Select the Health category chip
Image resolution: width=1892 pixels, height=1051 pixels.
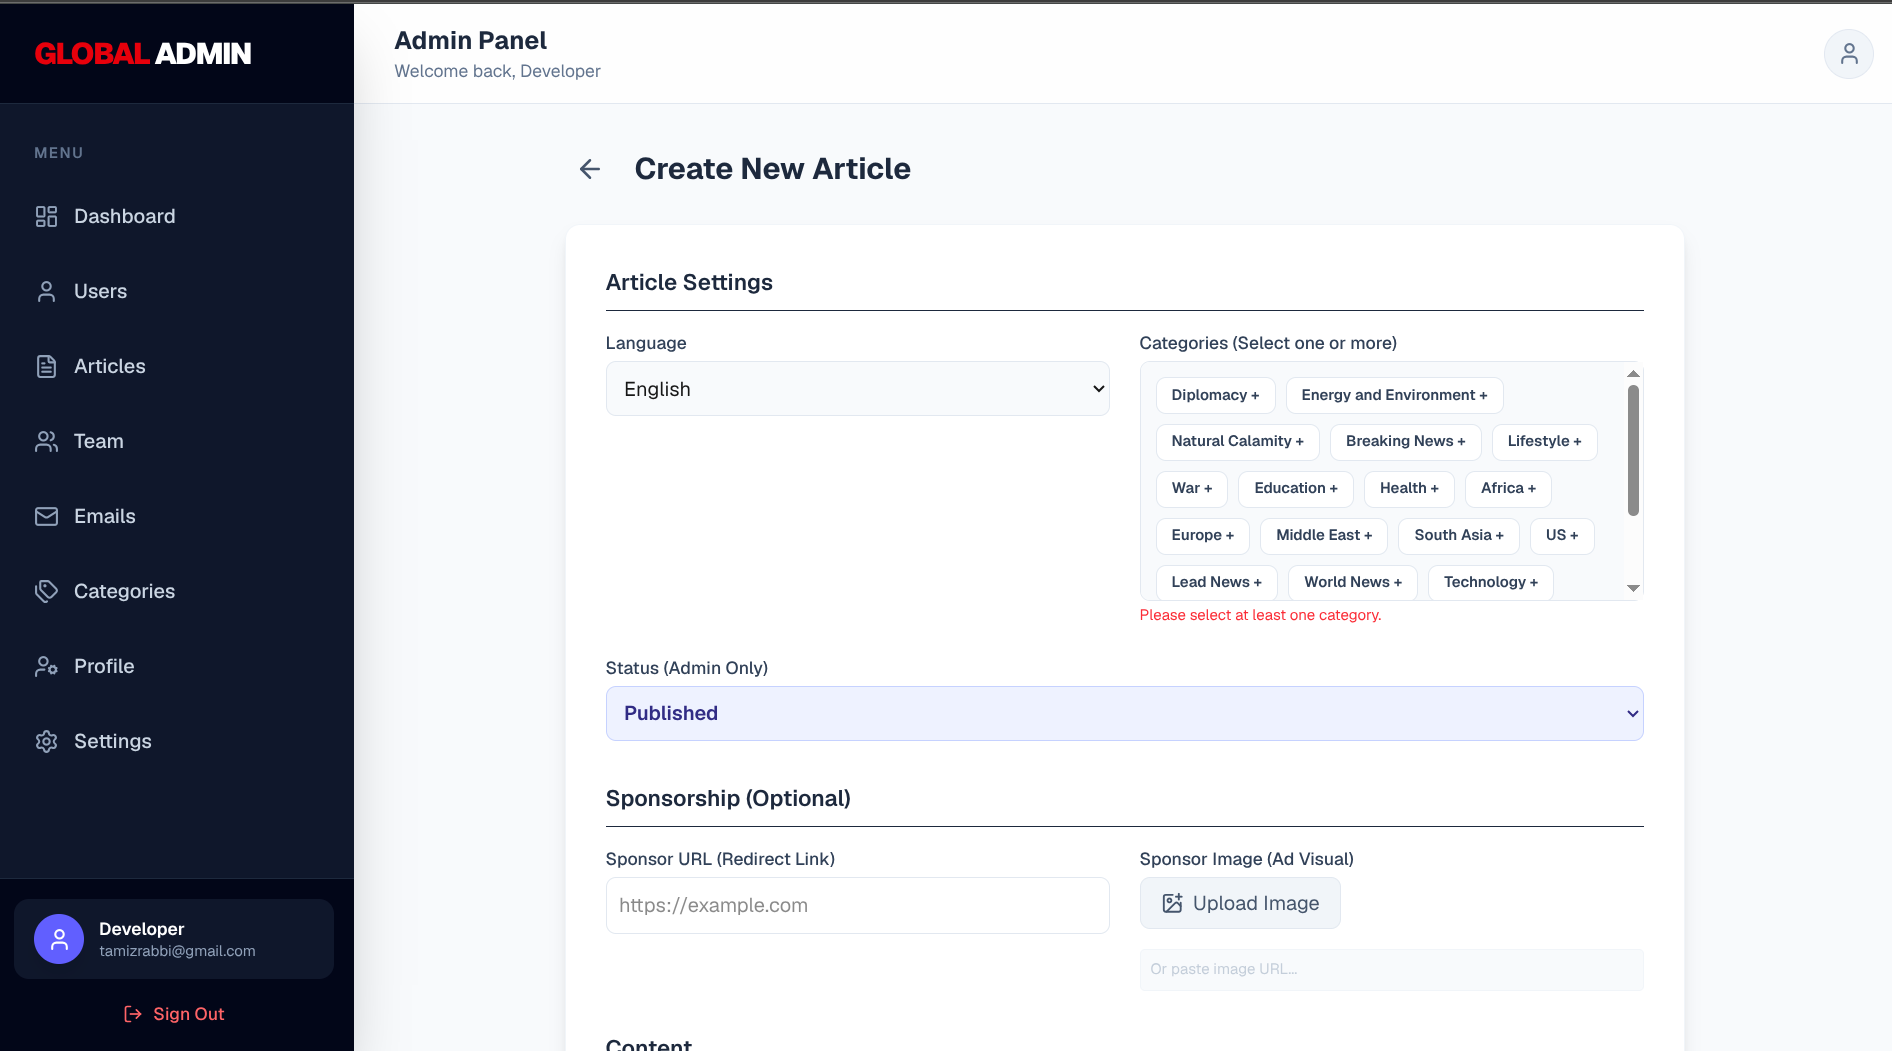1409,488
